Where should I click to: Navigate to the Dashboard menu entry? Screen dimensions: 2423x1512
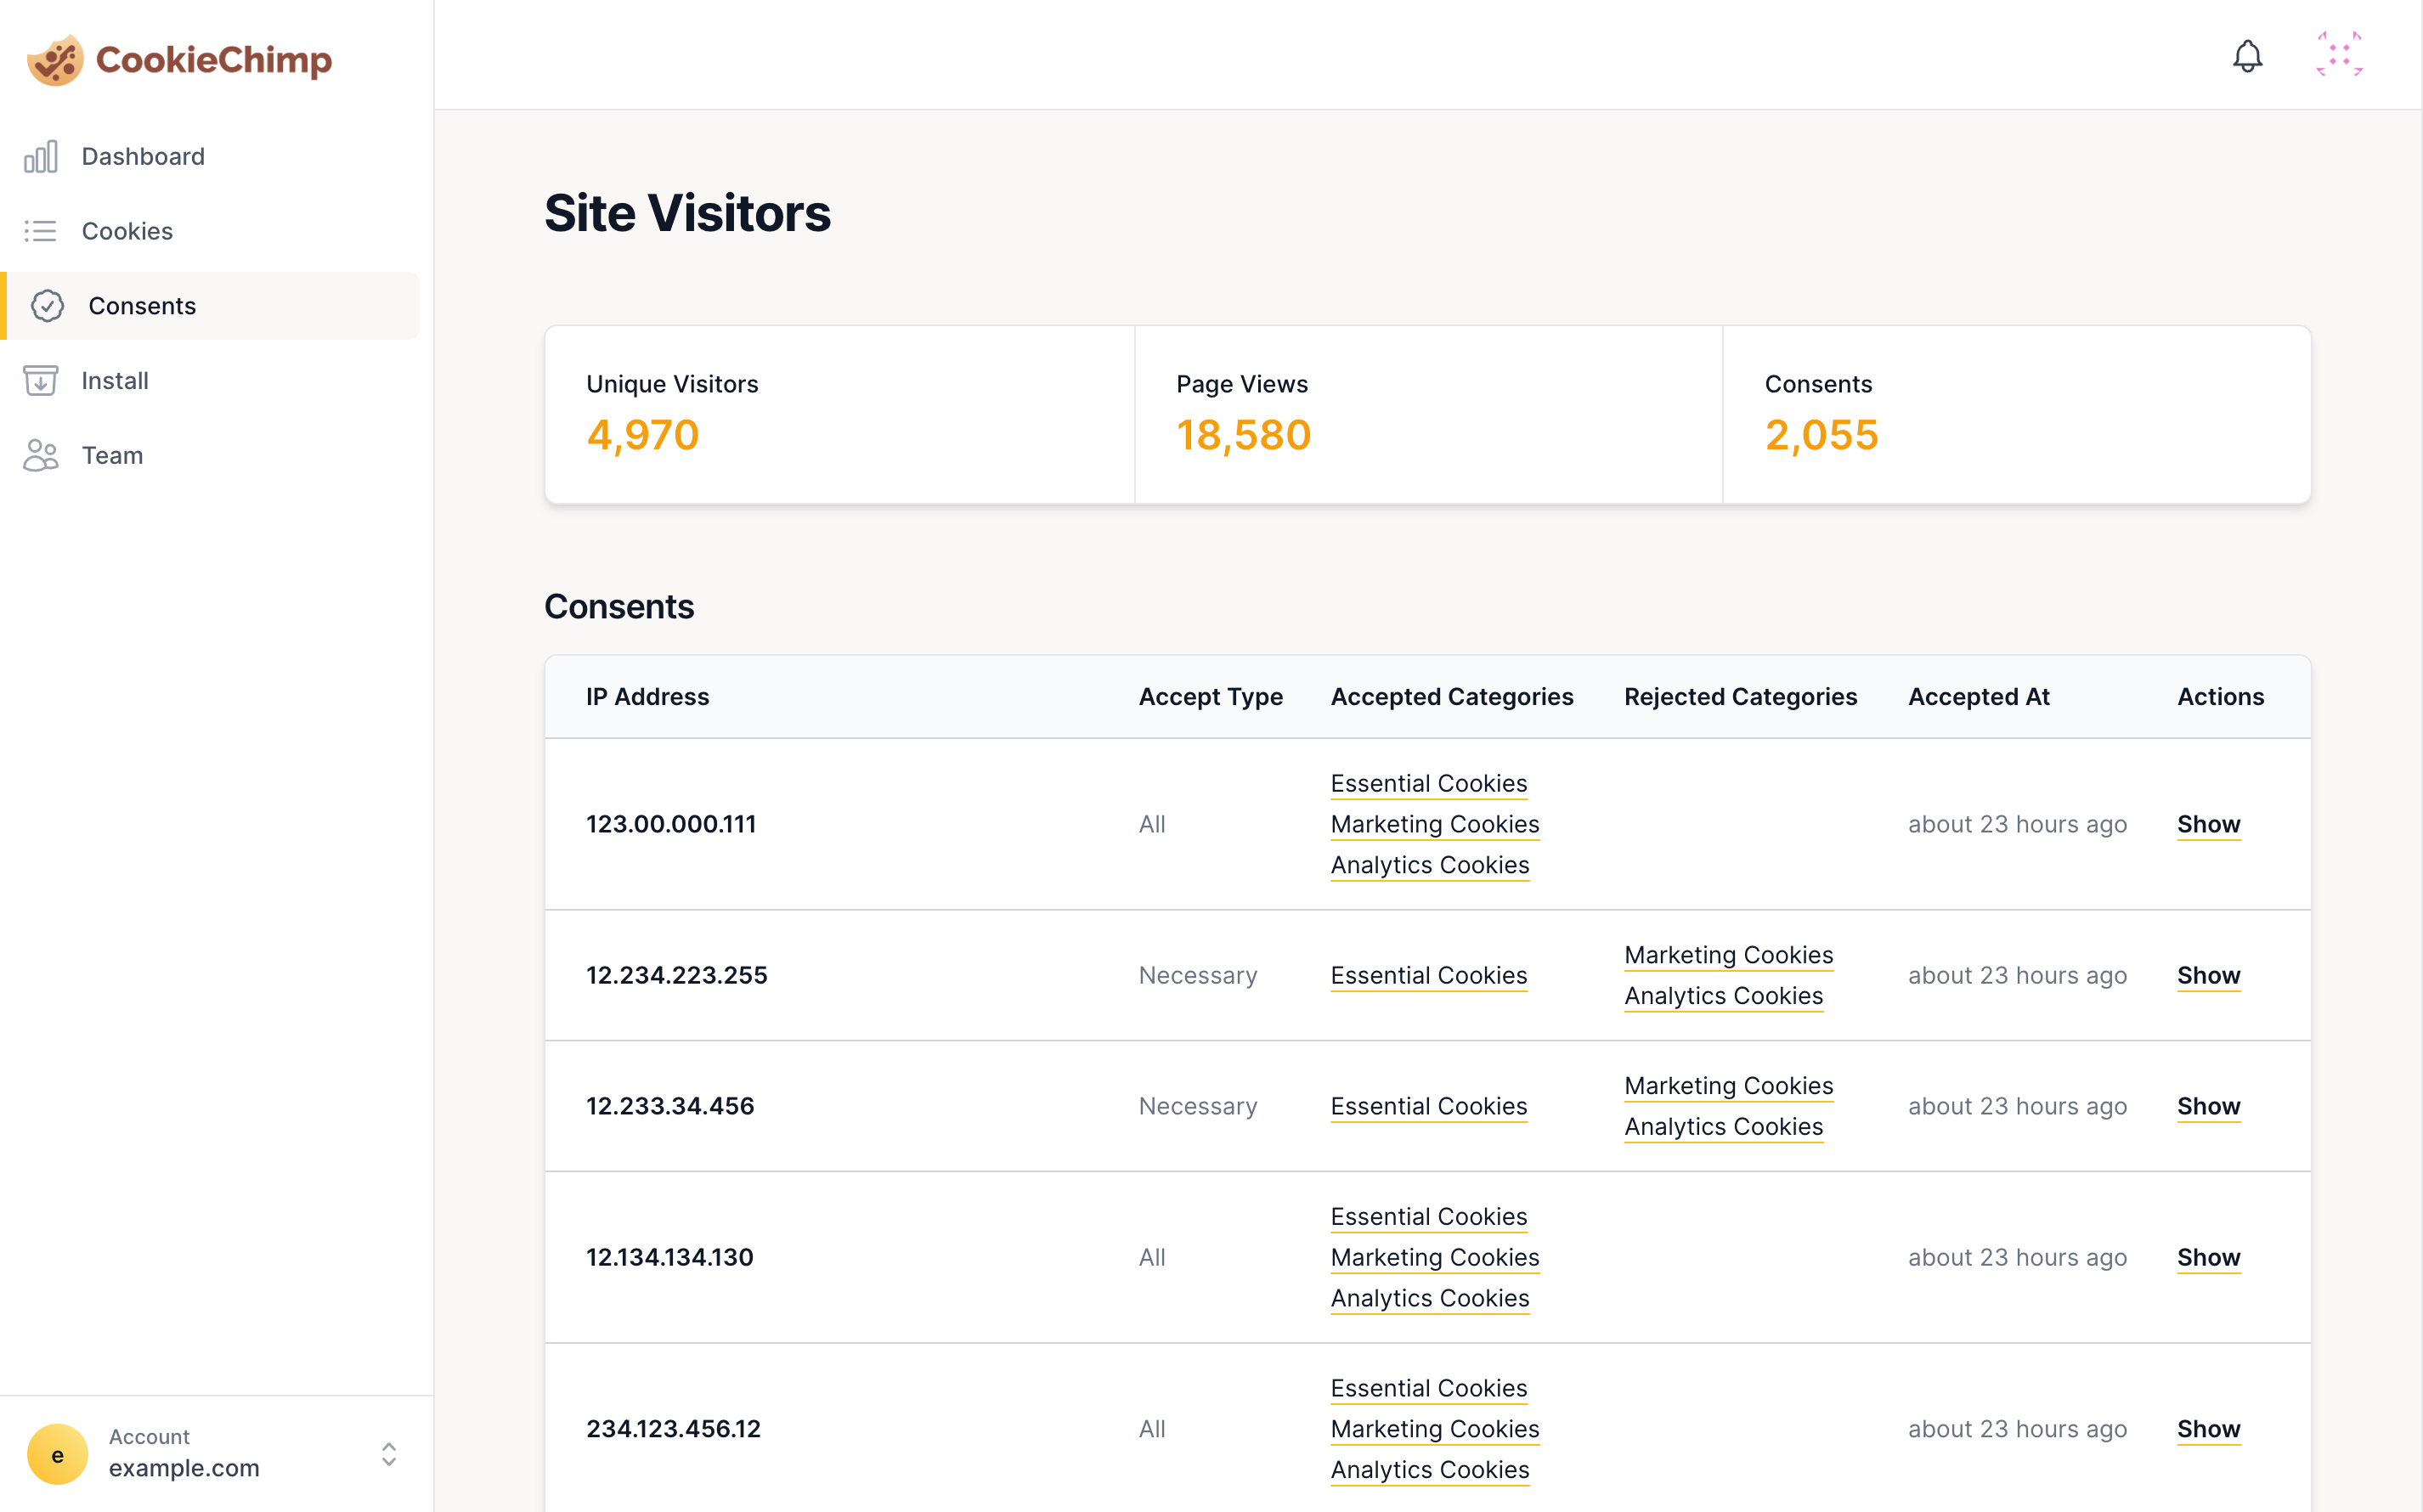click(x=143, y=156)
